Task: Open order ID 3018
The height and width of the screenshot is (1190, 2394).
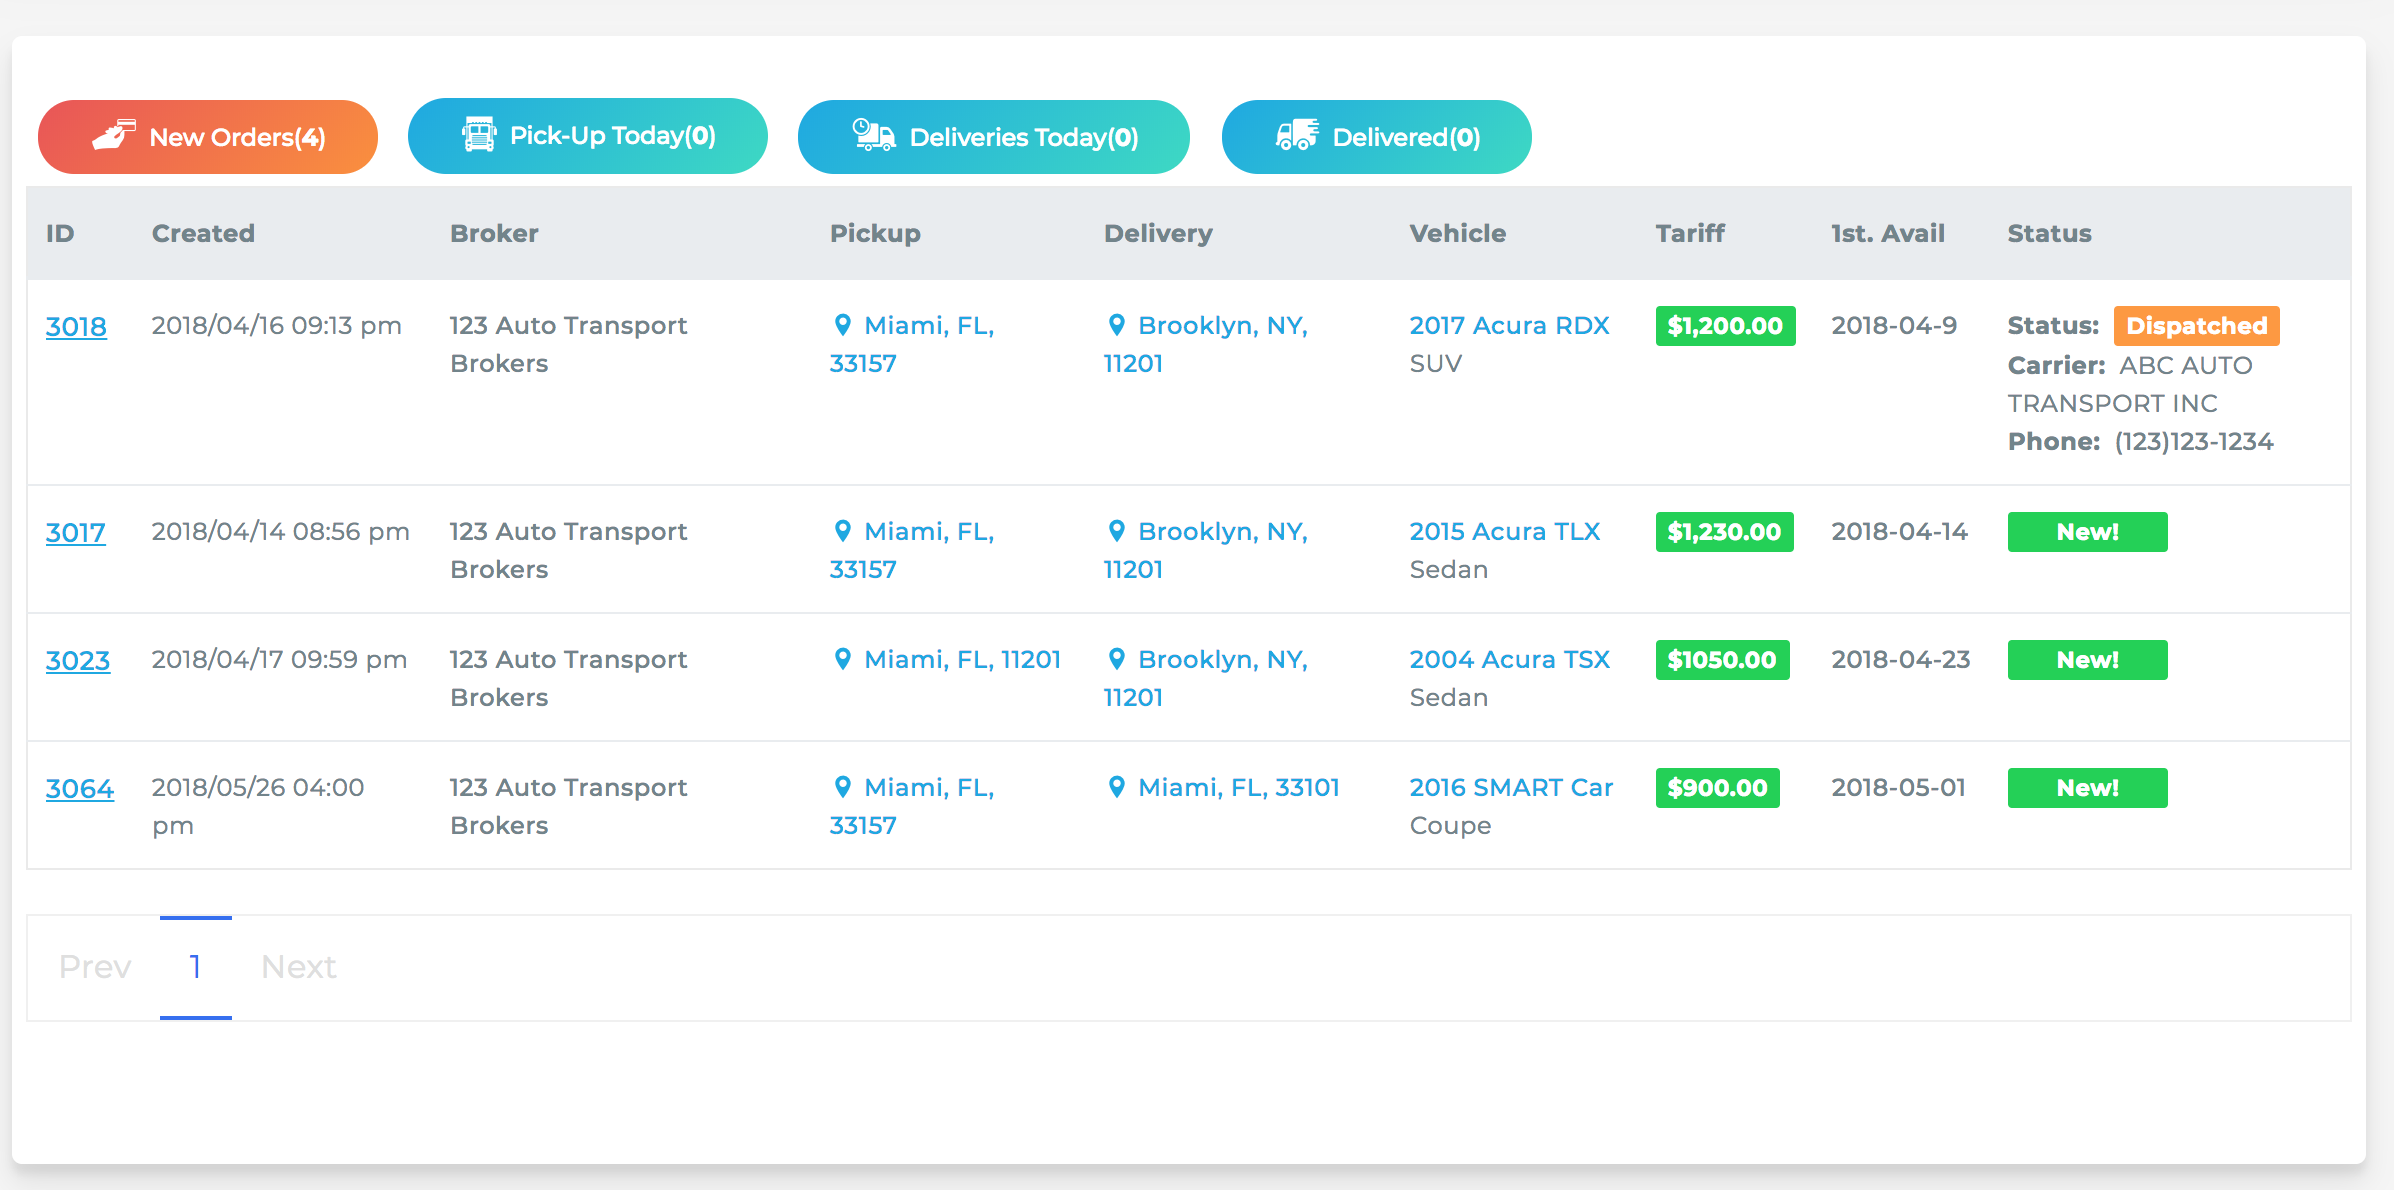Action: [x=76, y=327]
